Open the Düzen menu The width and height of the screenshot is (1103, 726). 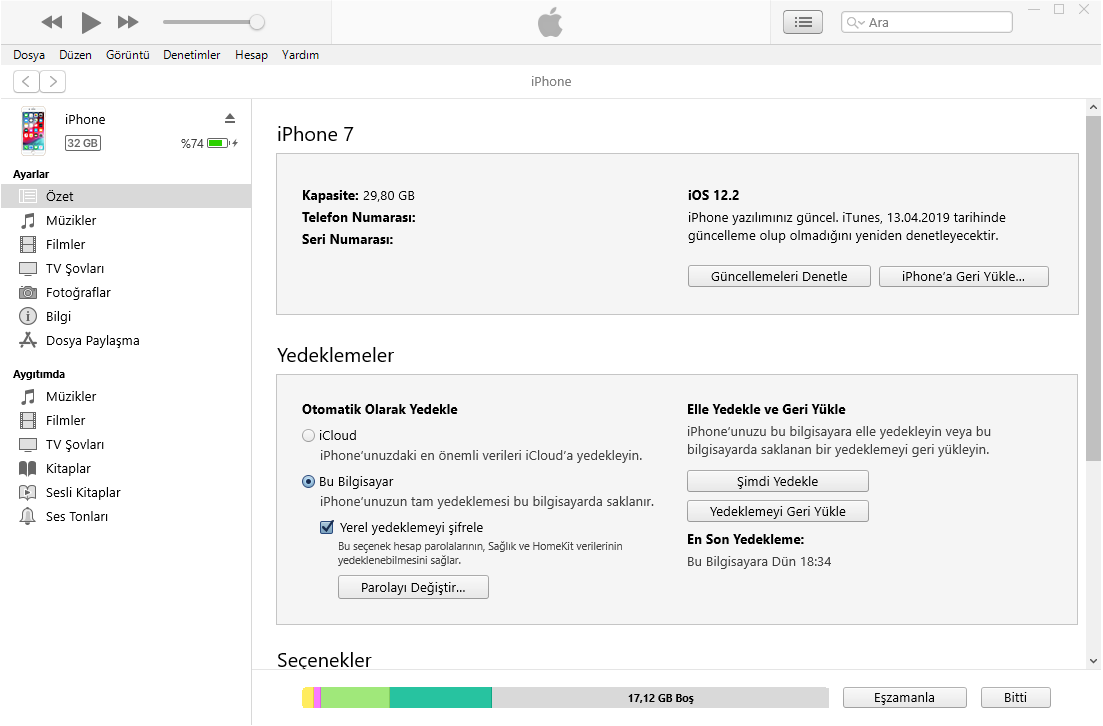[x=75, y=55]
